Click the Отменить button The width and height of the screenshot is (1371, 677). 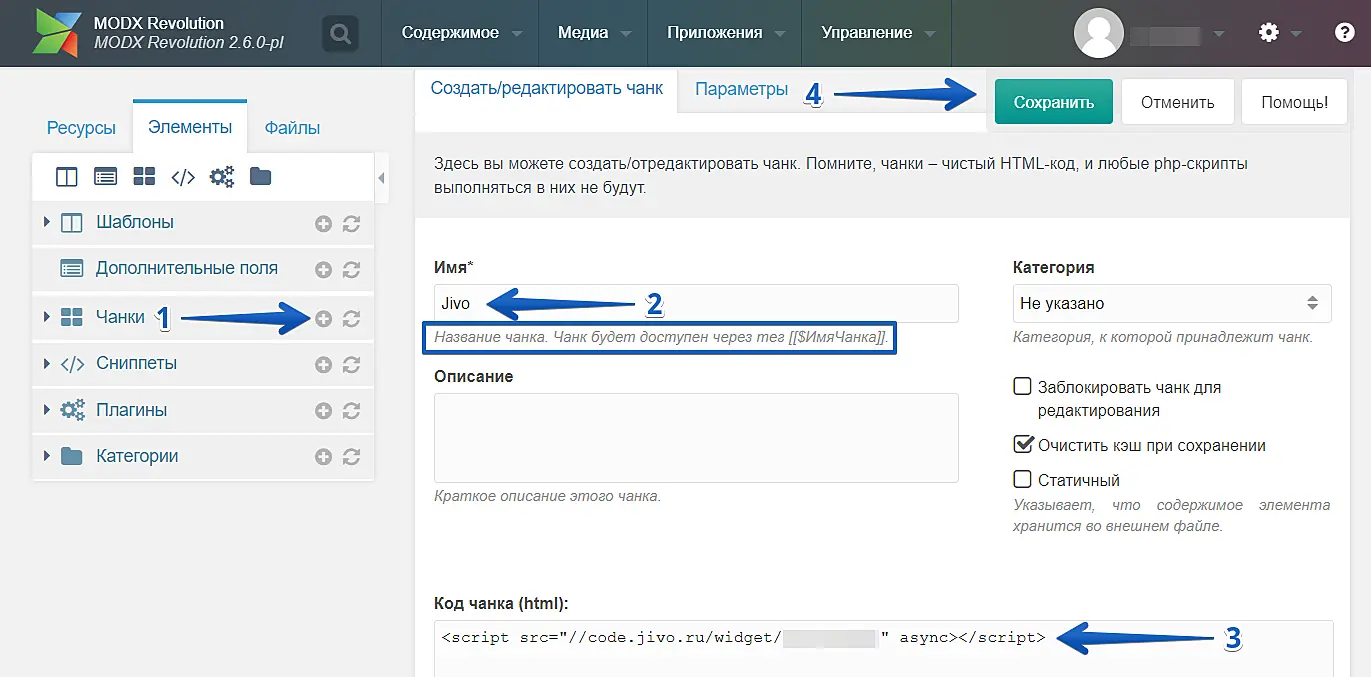(x=1177, y=102)
